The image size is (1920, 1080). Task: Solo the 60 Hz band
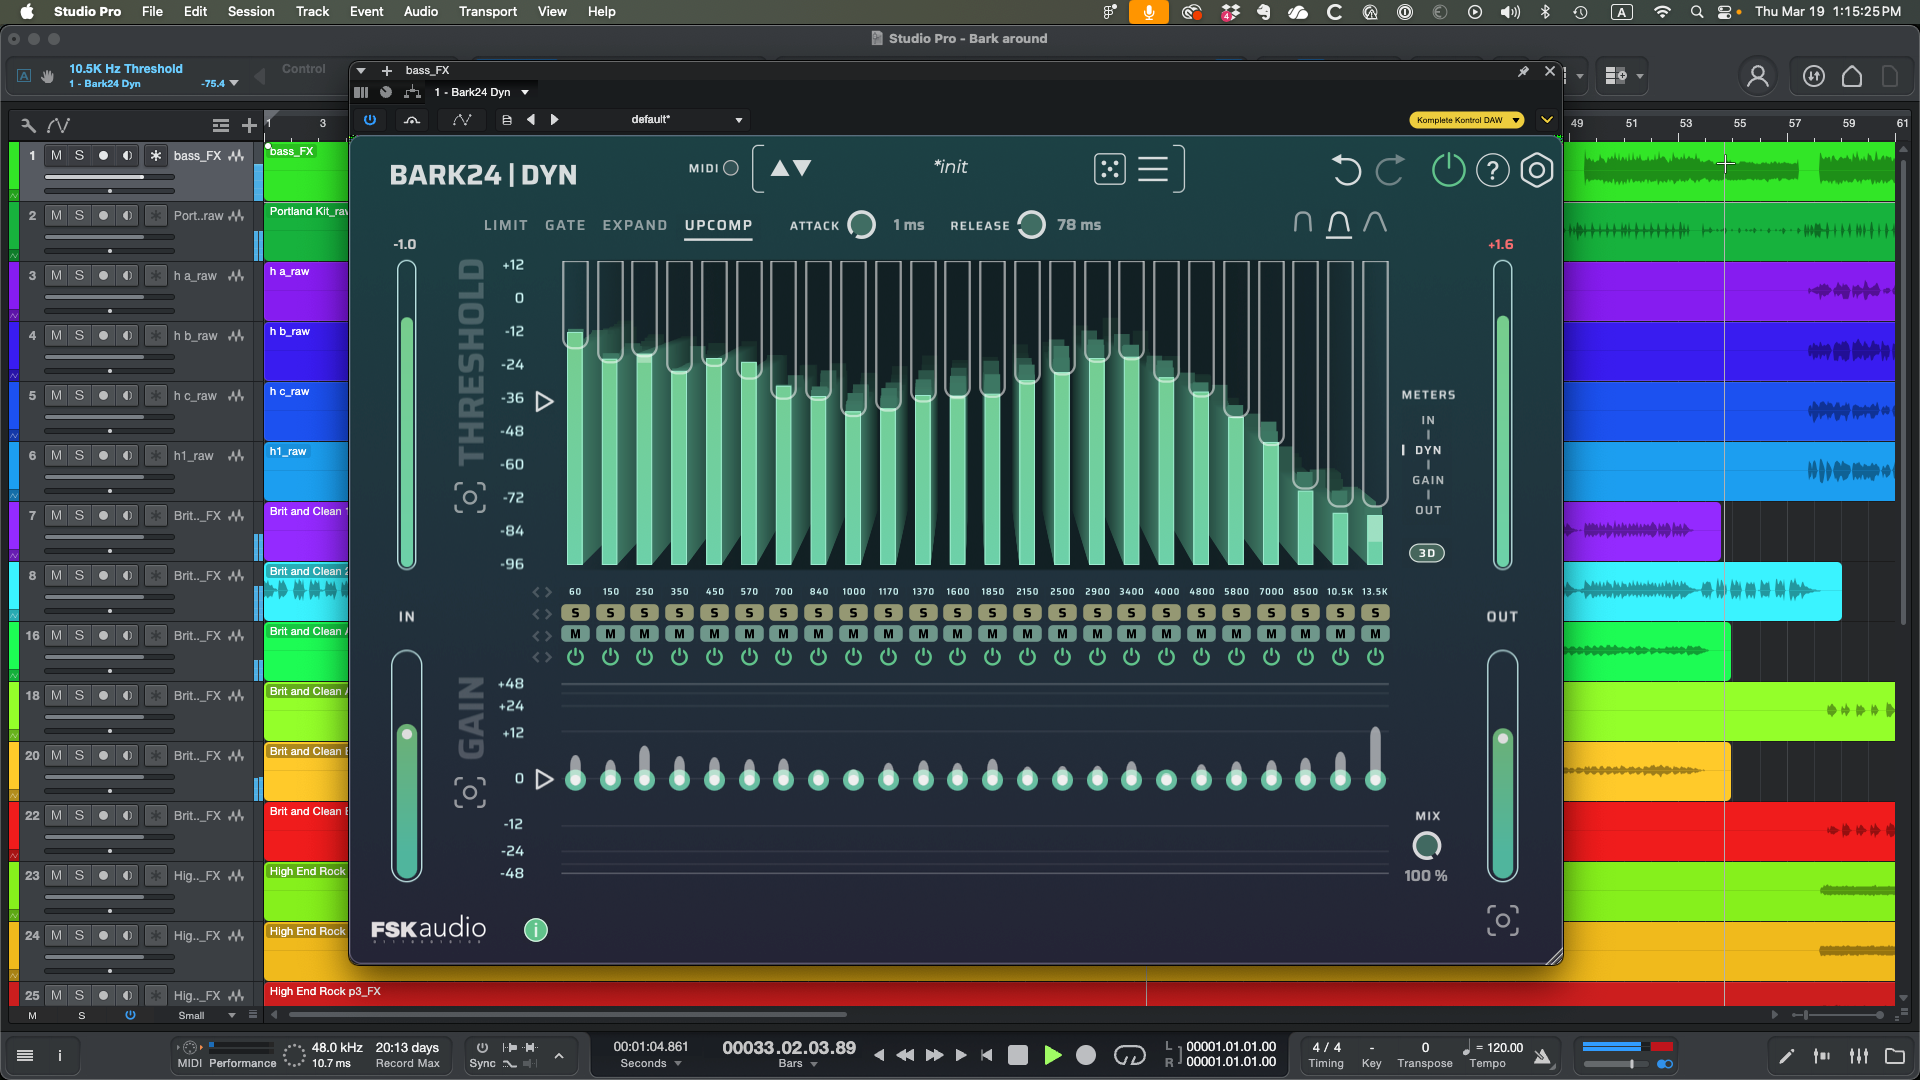point(576,612)
